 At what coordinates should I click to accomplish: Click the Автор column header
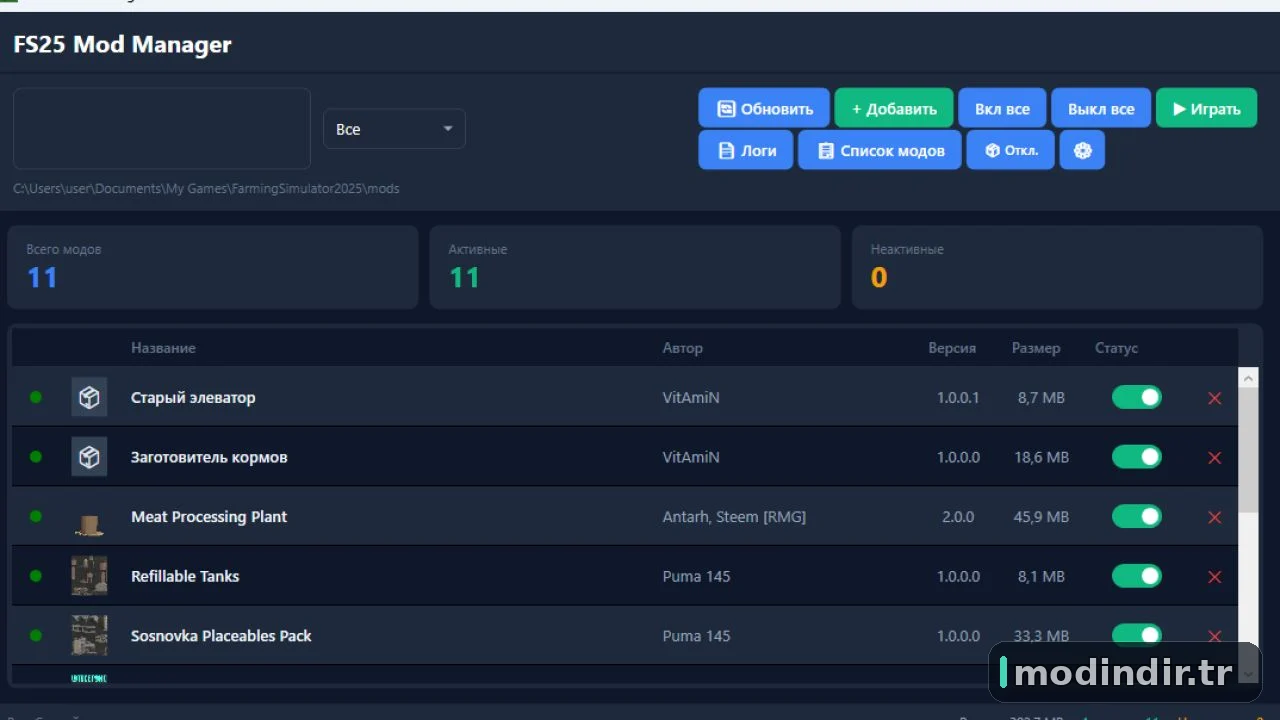coord(682,348)
